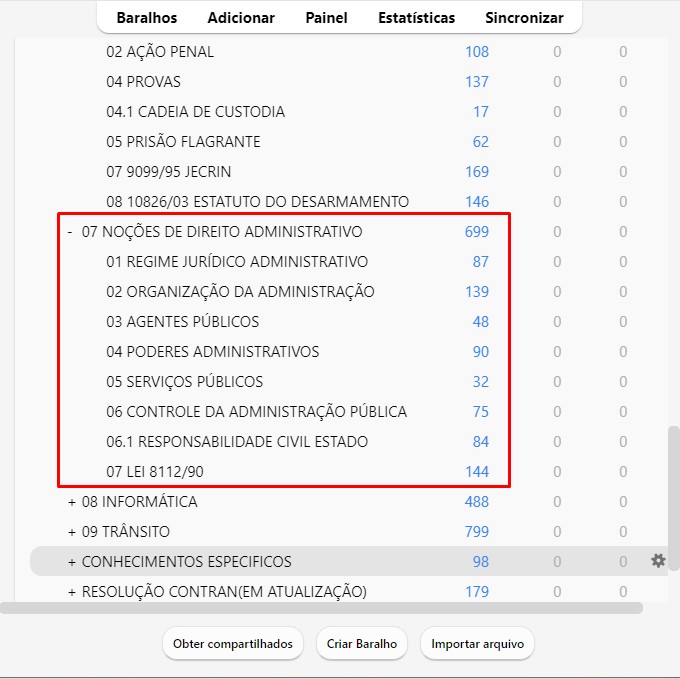Select the 08 INFORMÁTICA deck name
The width and height of the screenshot is (680, 679).
[x=139, y=502]
